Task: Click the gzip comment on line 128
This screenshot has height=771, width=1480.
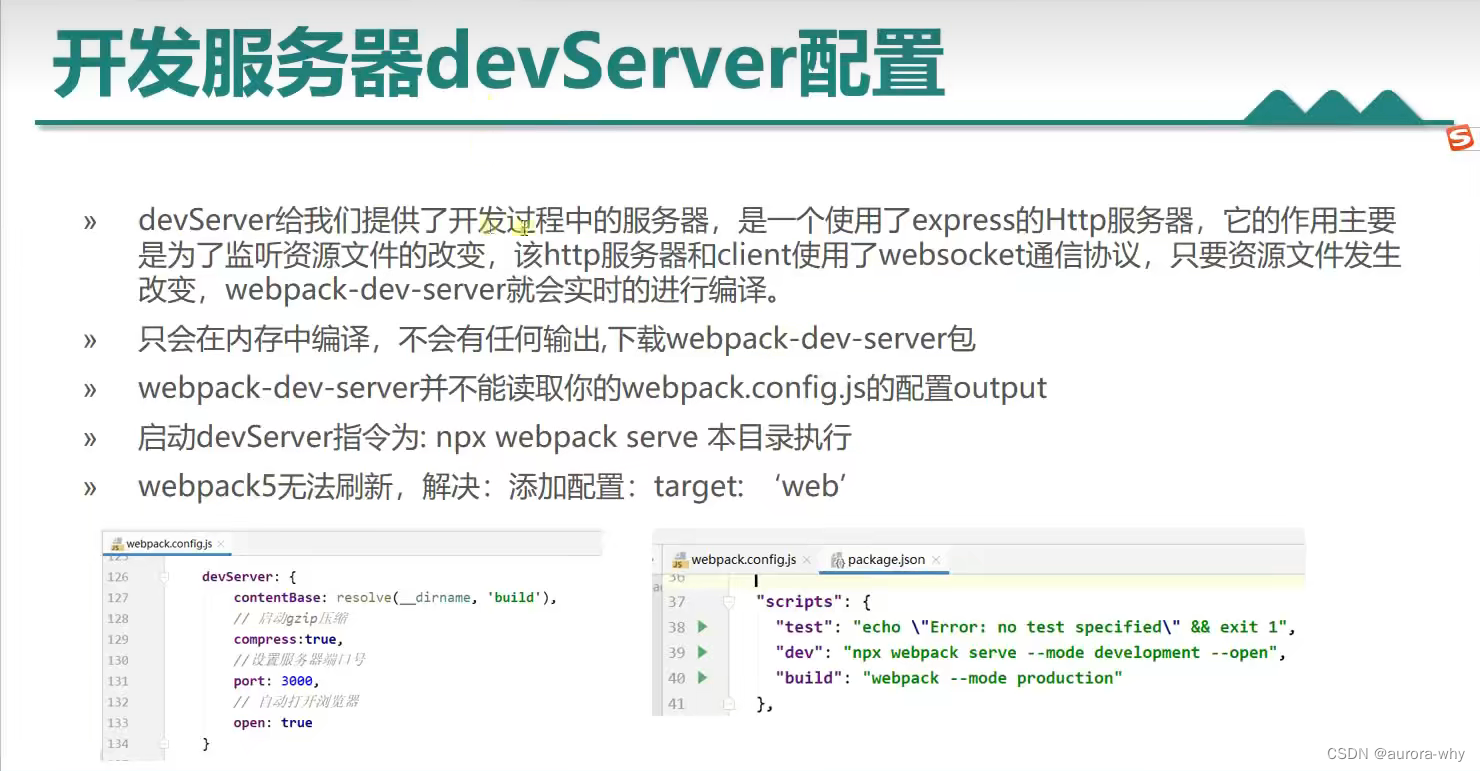Action: click(291, 619)
